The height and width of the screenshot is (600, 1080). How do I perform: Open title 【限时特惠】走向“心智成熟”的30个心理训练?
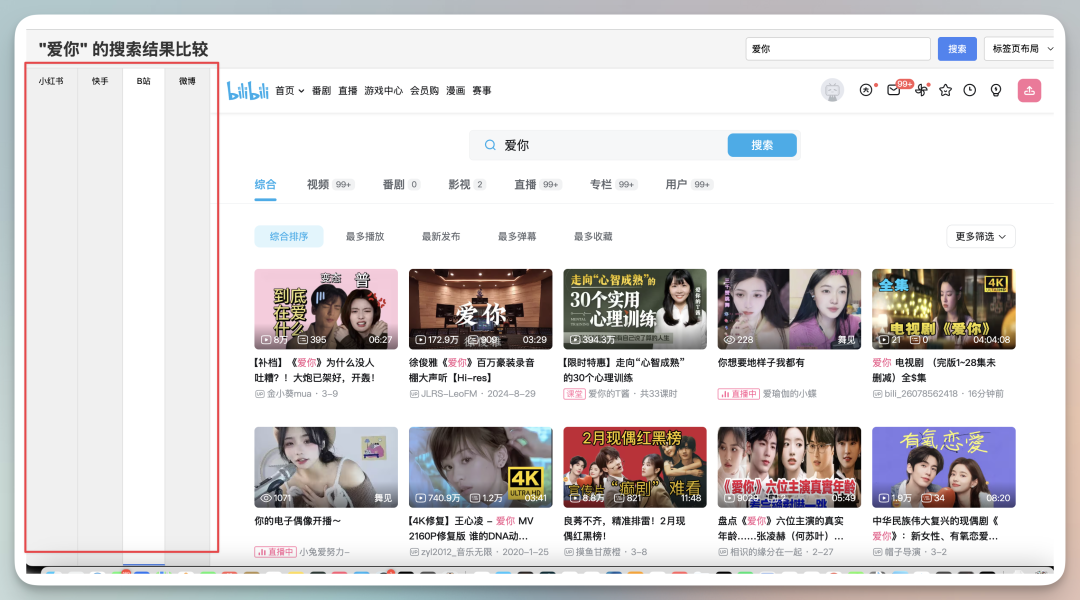pos(624,370)
